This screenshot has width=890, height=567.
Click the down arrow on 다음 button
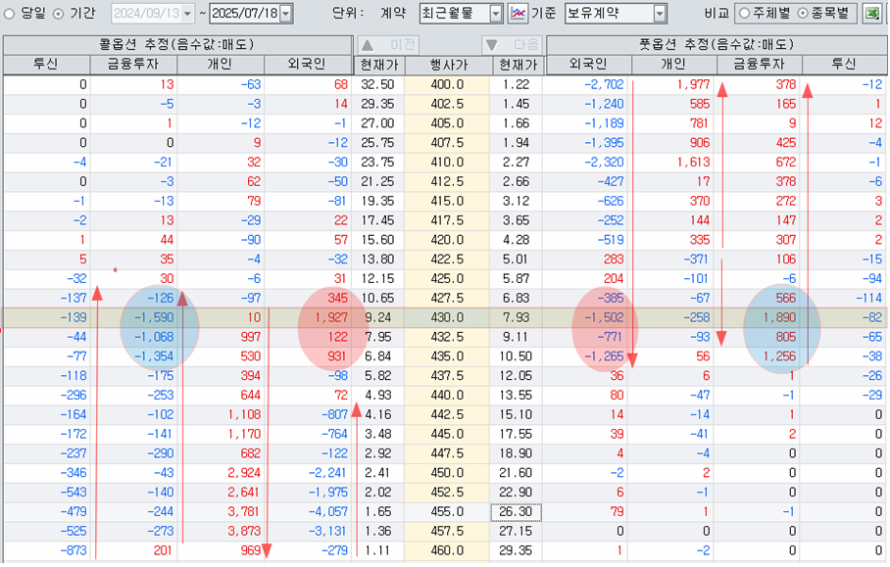click(x=492, y=45)
